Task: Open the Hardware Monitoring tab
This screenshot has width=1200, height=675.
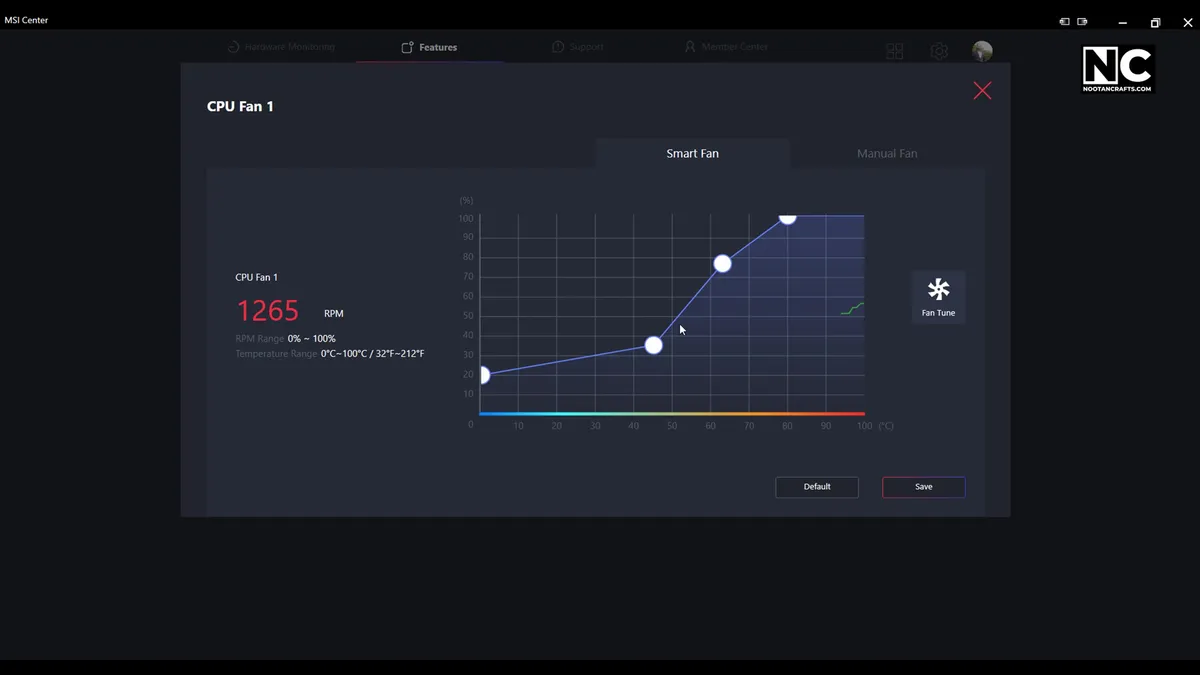Action: point(281,47)
